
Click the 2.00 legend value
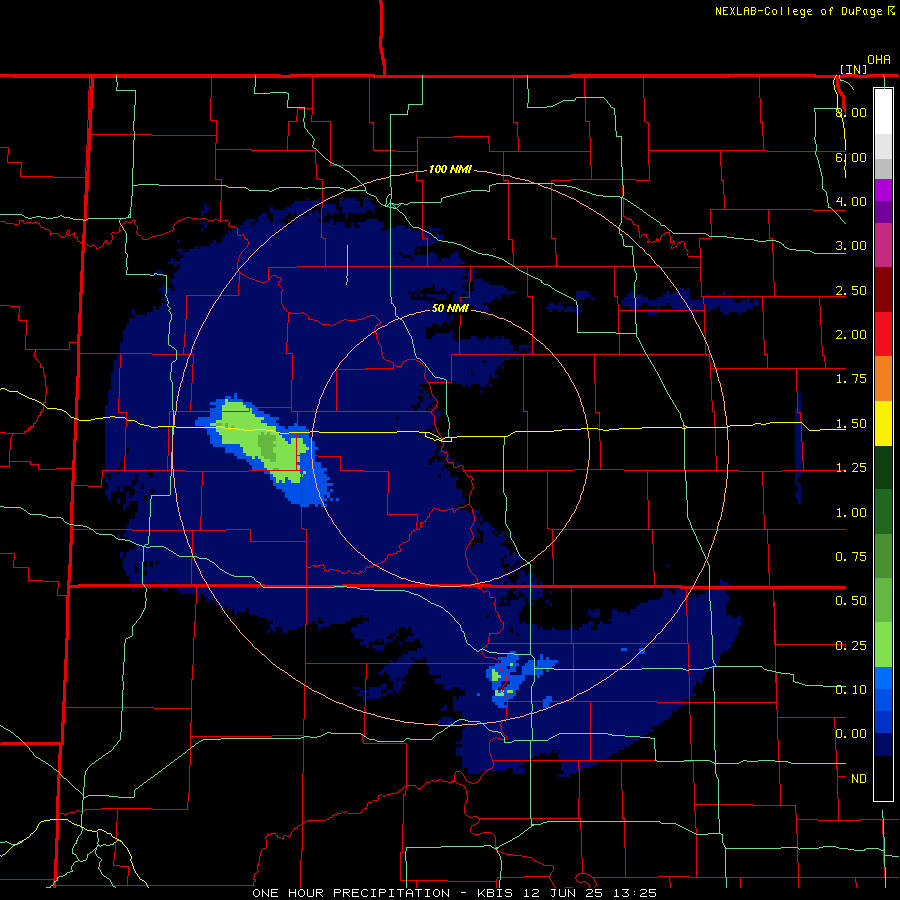pos(851,335)
